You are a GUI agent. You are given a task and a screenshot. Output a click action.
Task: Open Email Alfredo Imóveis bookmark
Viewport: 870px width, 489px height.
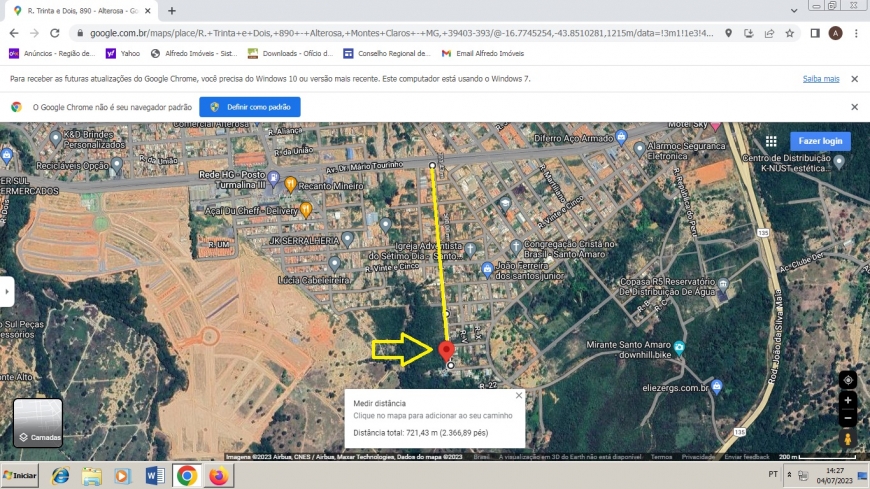coord(483,53)
